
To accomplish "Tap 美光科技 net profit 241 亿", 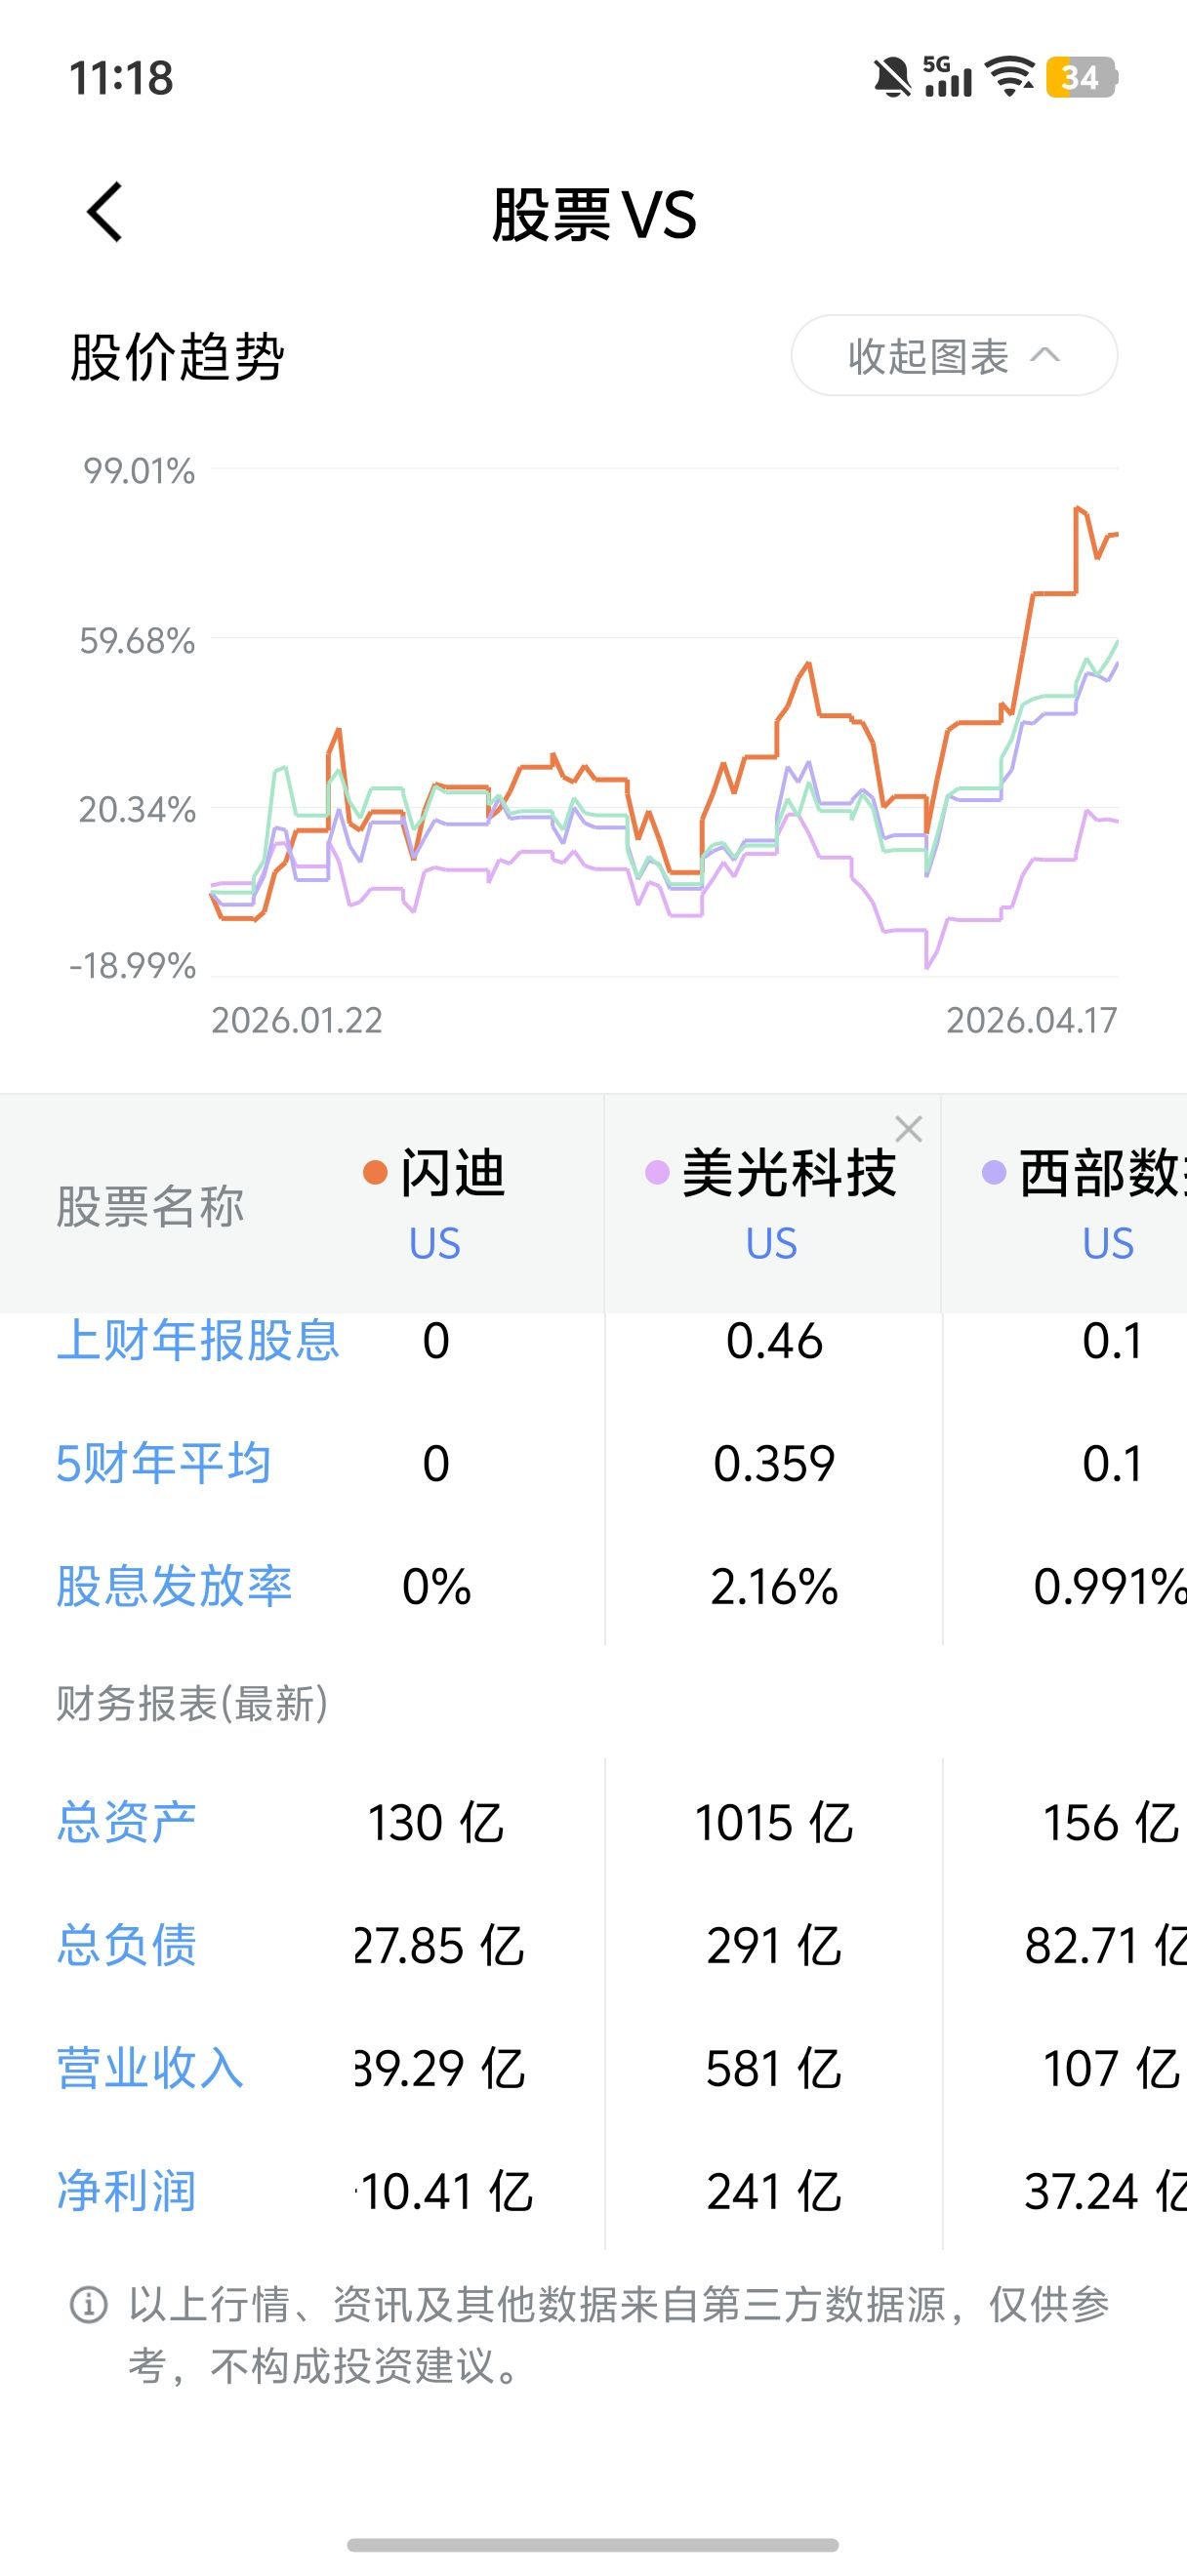I will 774,2193.
